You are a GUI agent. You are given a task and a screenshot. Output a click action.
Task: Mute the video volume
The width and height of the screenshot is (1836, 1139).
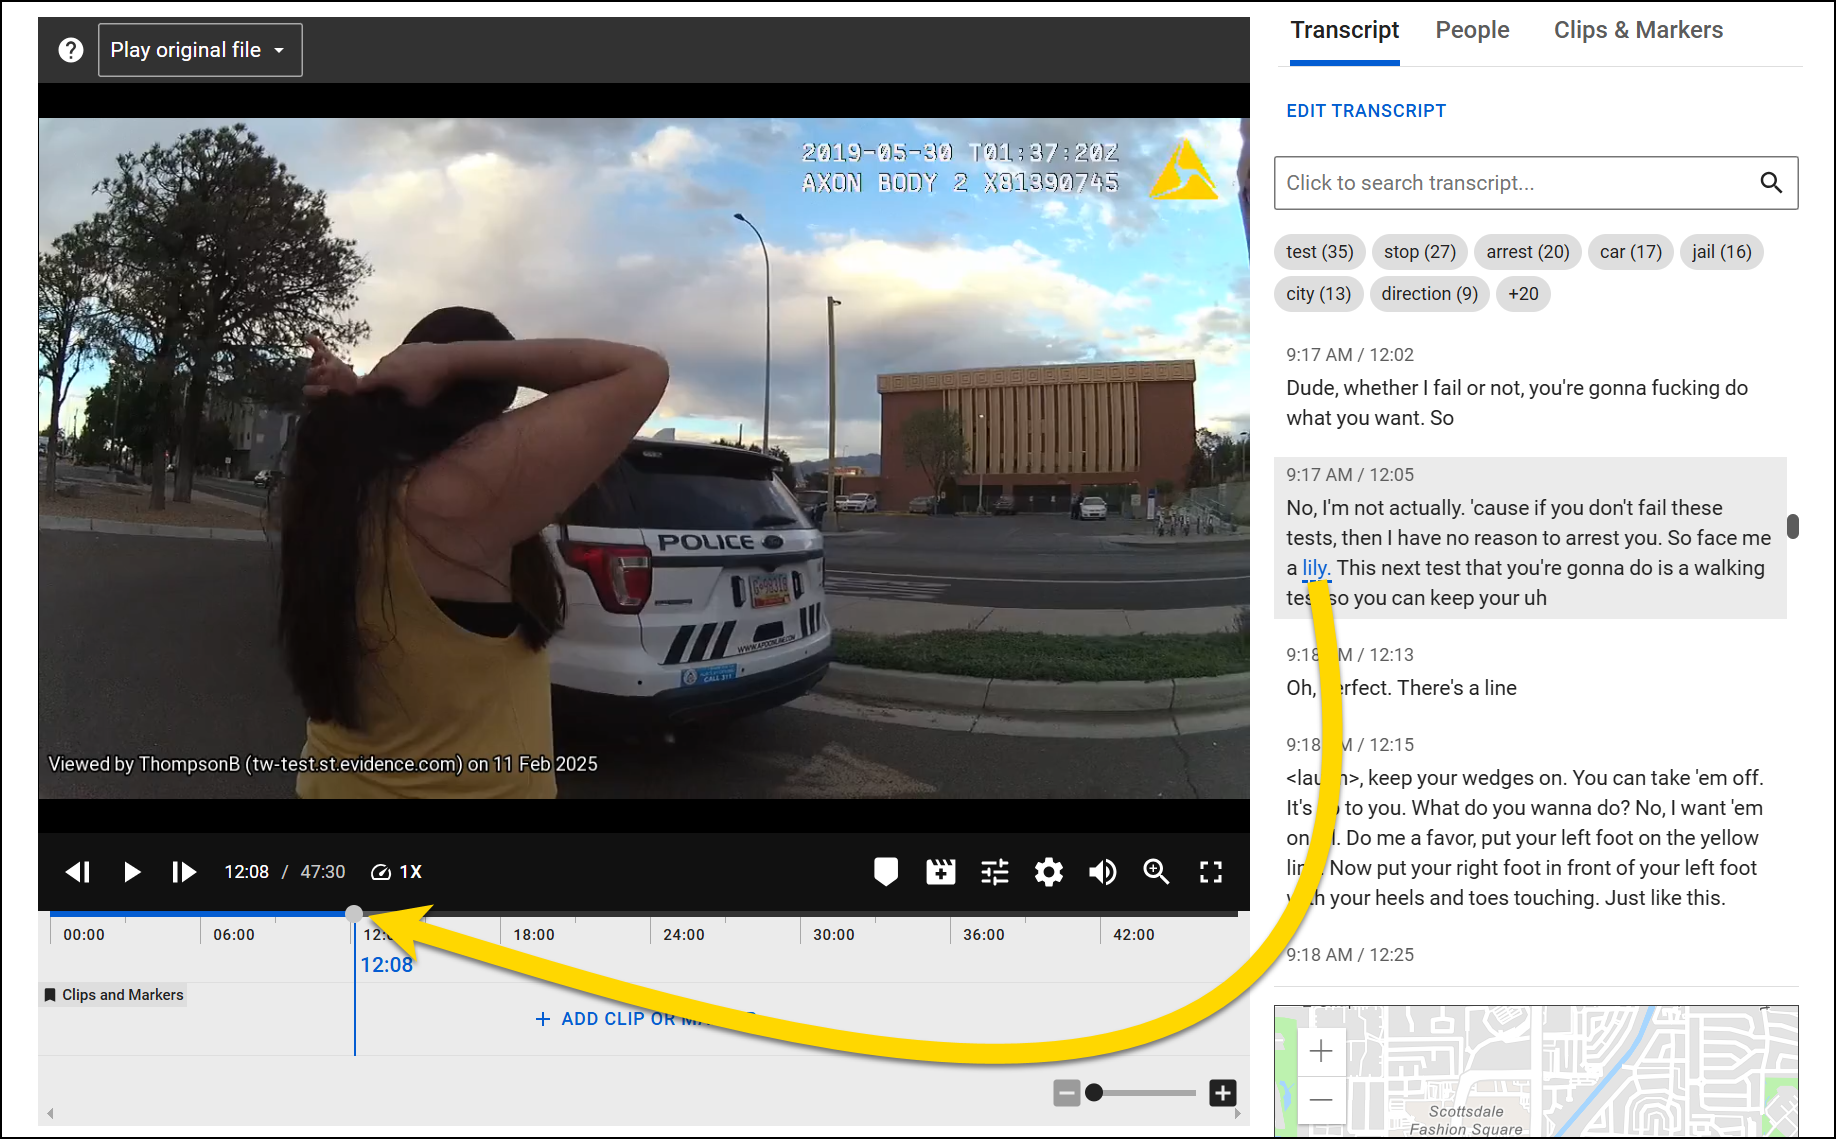pos(1102,872)
